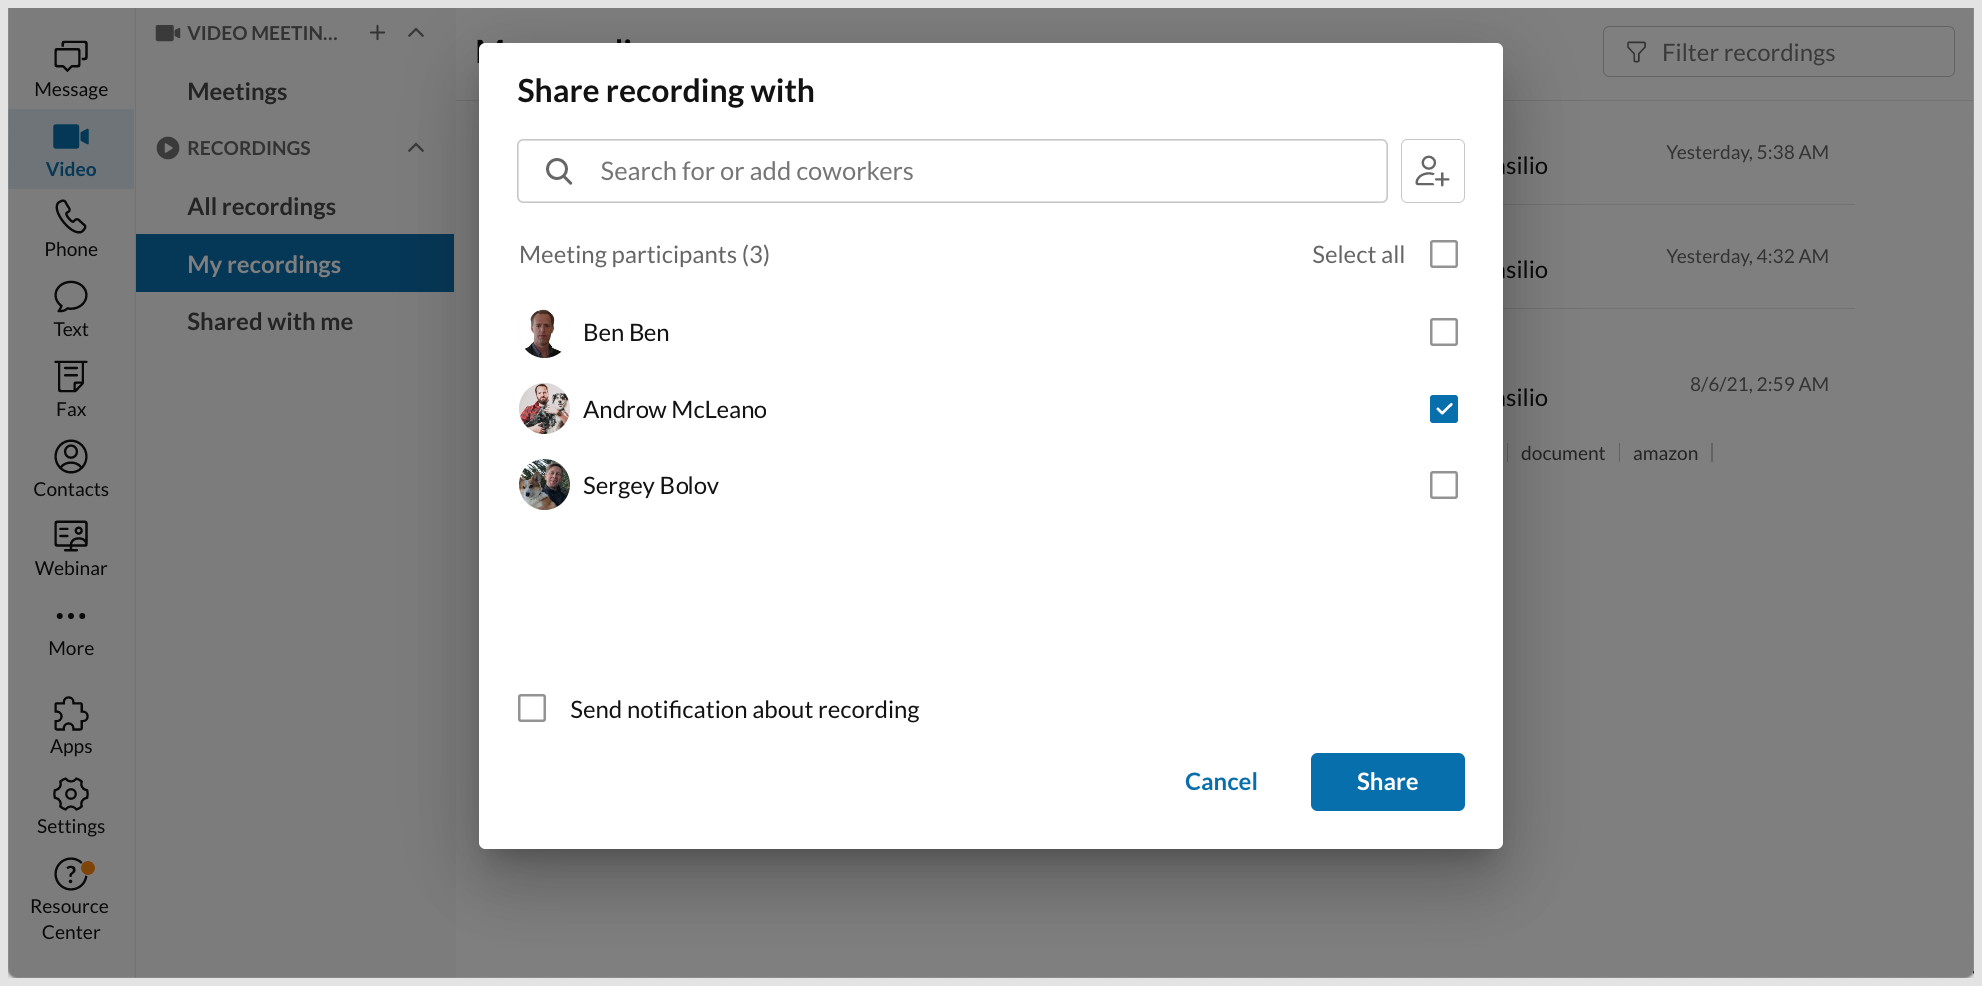Open the Apps section

pos(70,726)
